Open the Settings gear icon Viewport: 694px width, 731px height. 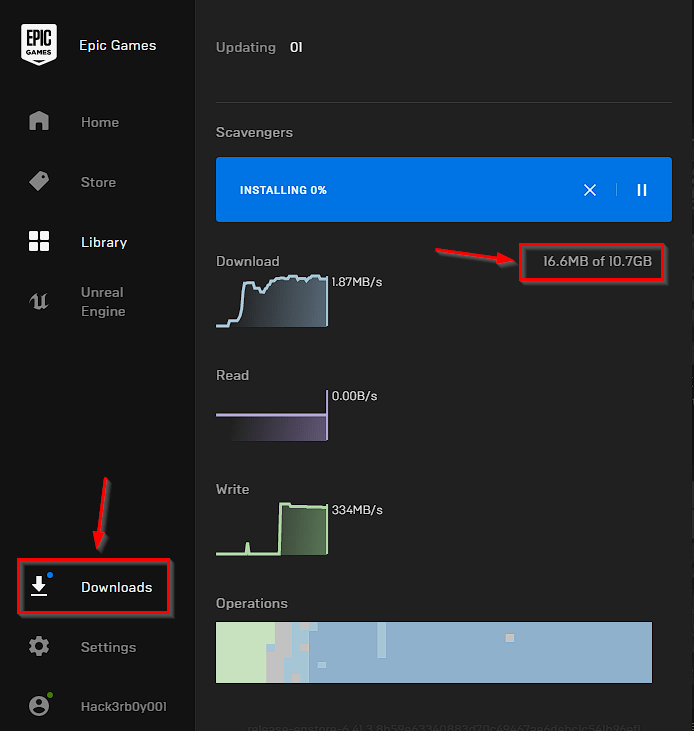[x=39, y=647]
